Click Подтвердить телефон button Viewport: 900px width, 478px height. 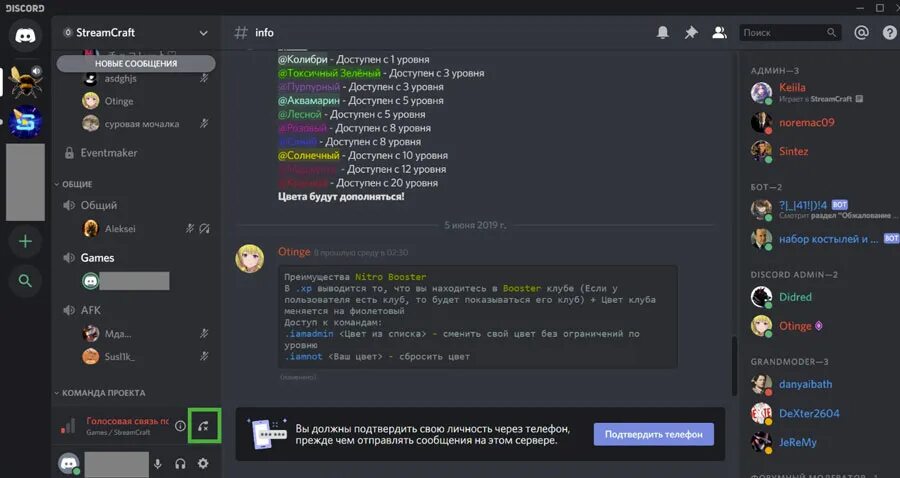(654, 434)
